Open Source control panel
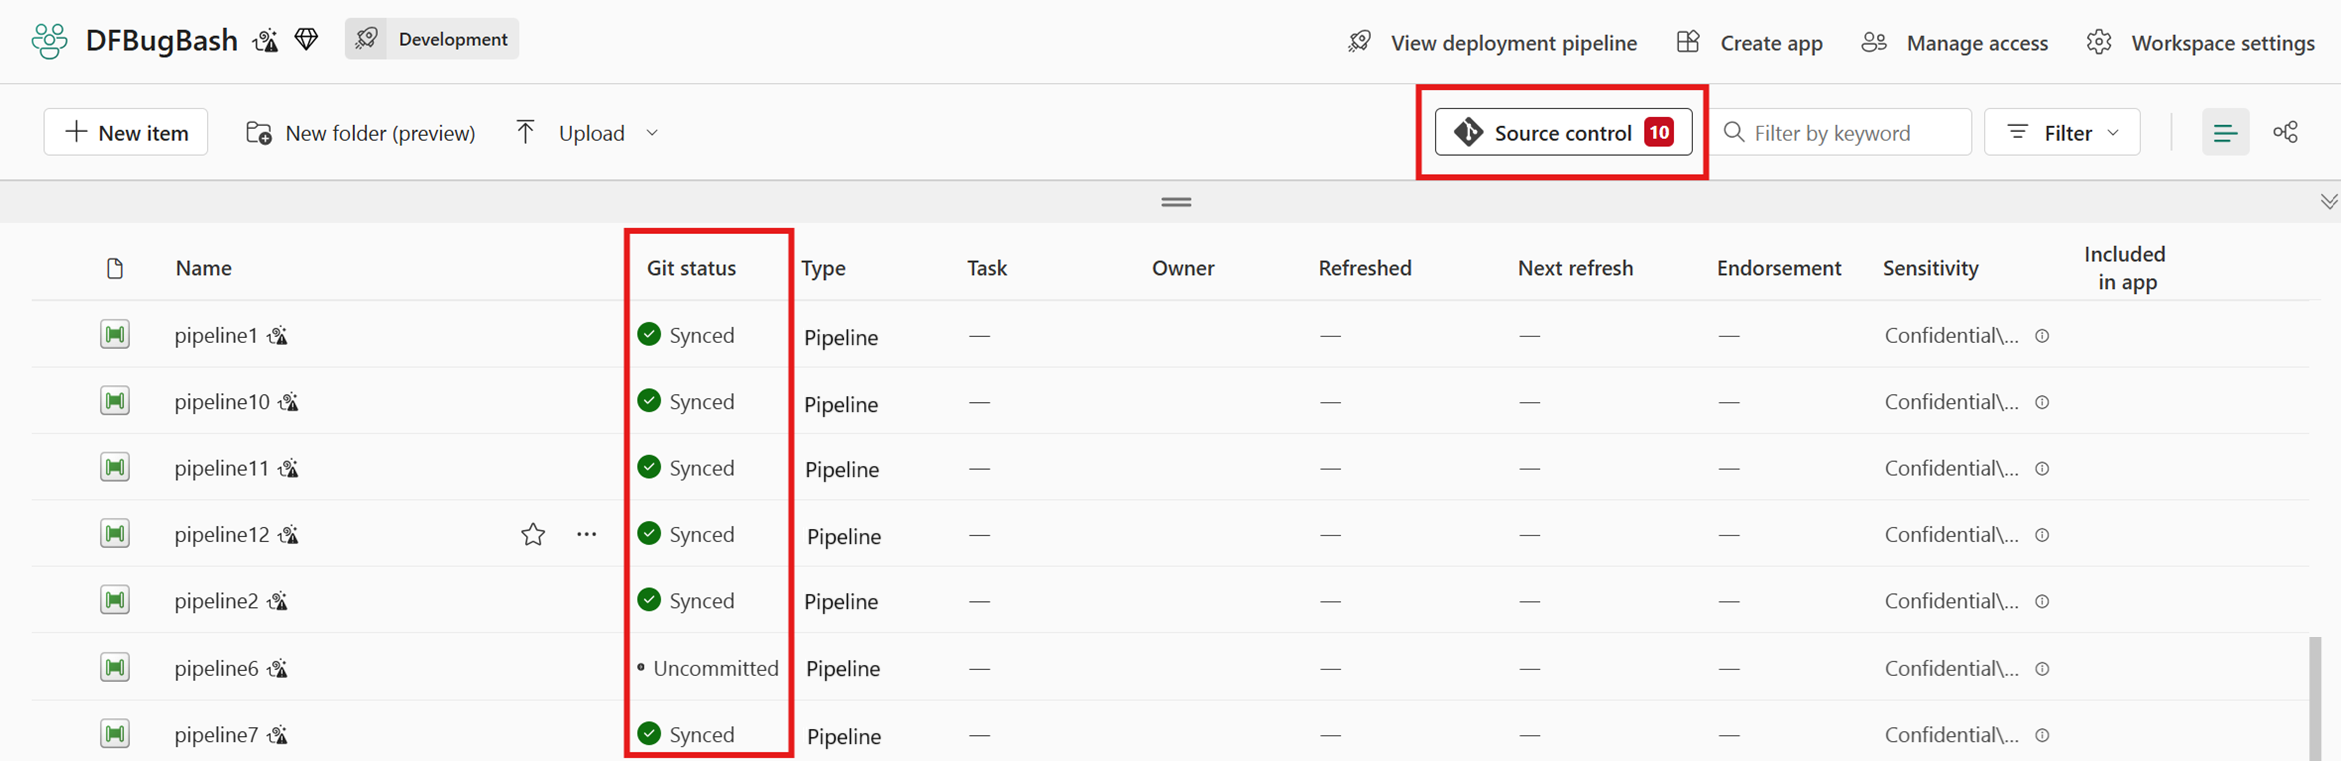Image resolution: width=2341 pixels, height=761 pixels. click(x=1563, y=133)
